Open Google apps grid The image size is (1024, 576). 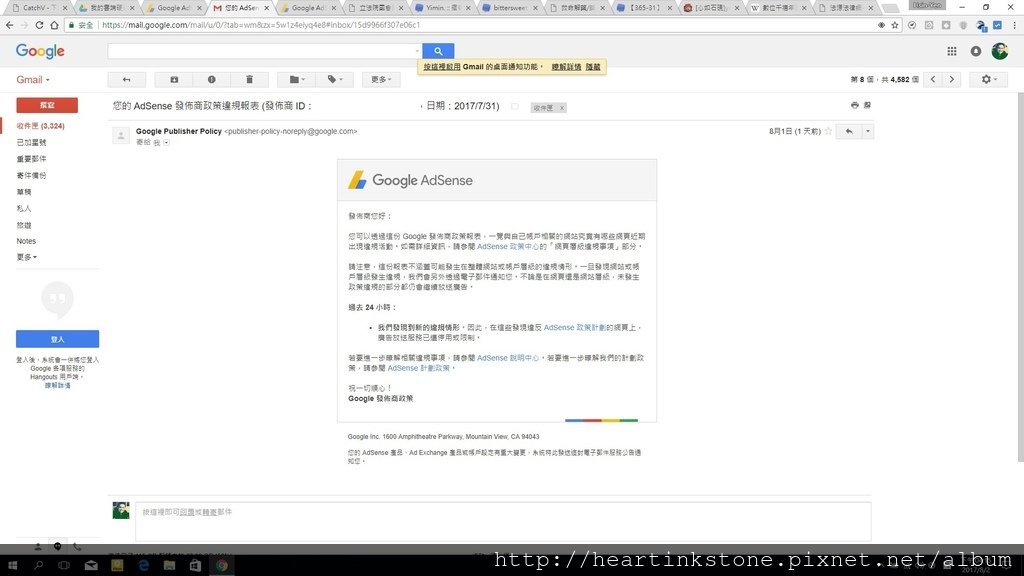pyautogui.click(x=952, y=51)
